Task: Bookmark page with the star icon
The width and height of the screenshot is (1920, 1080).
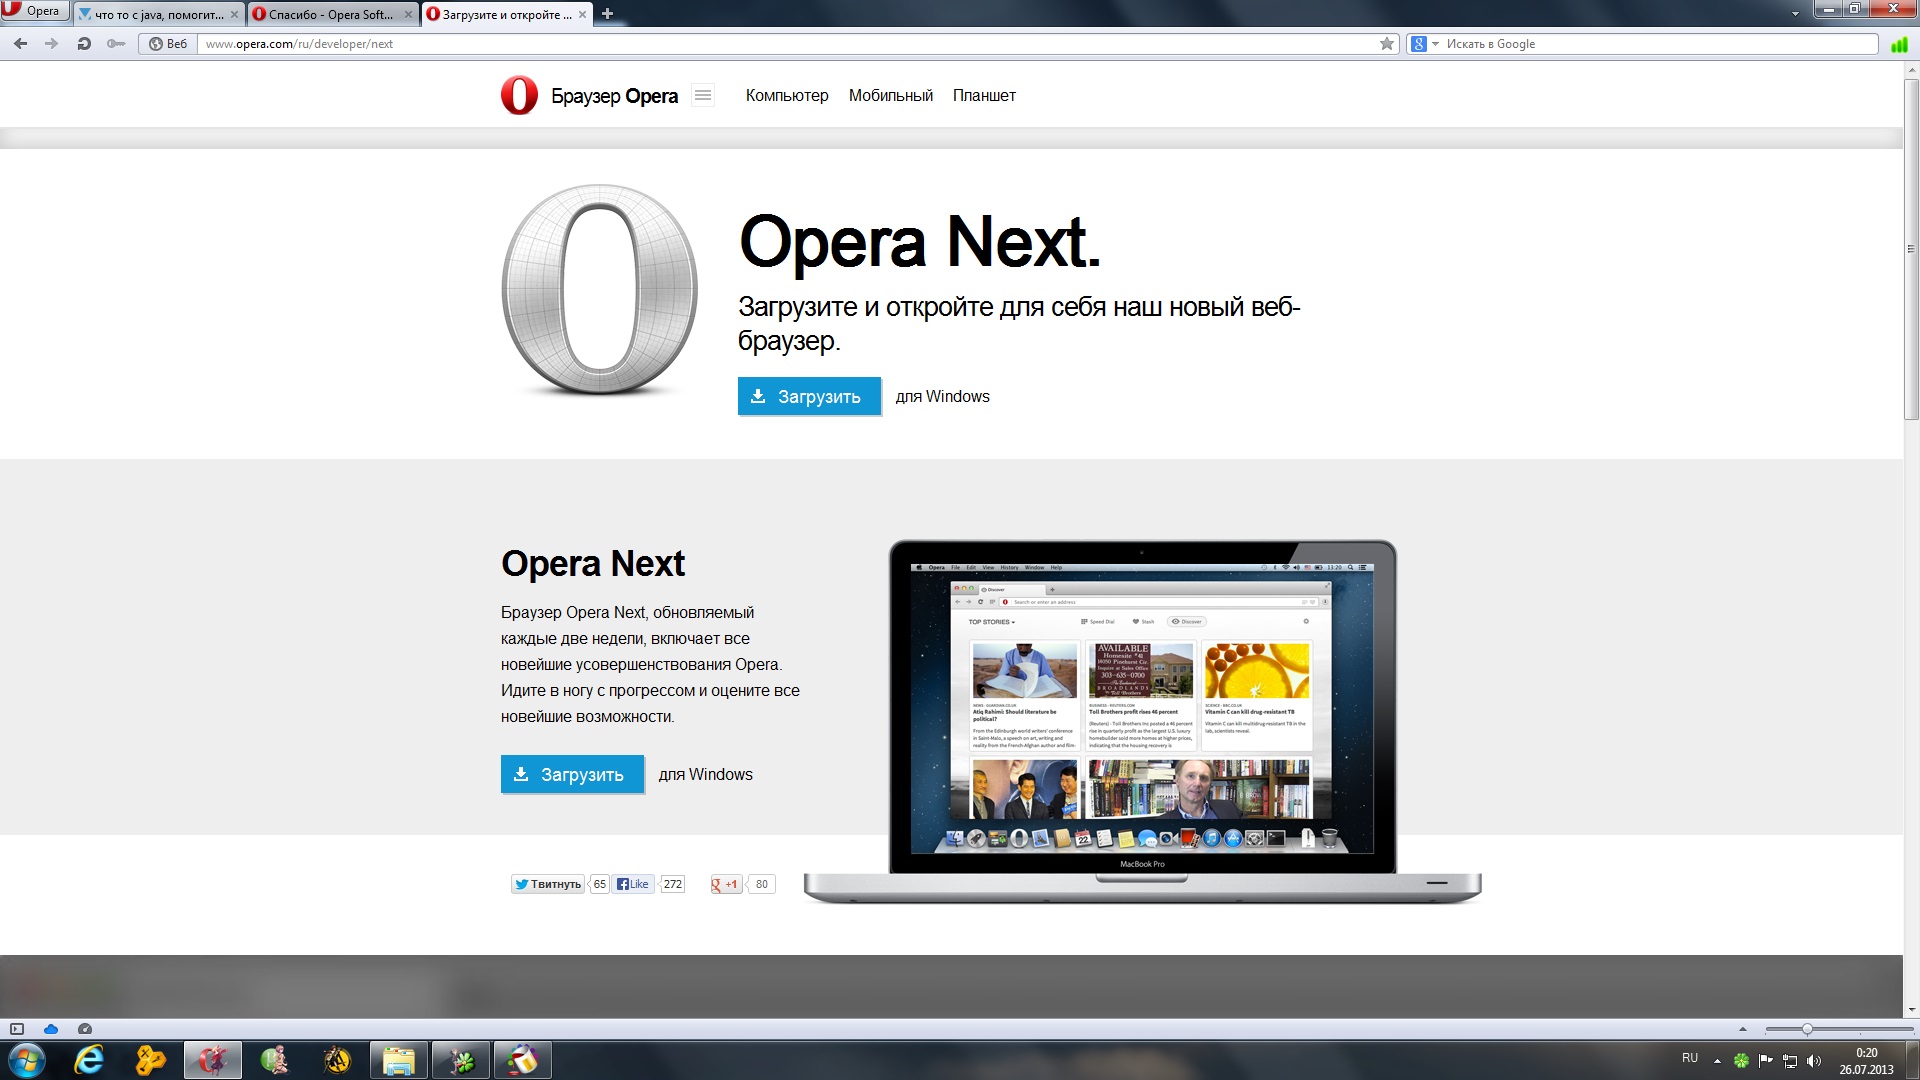Action: click(1386, 44)
